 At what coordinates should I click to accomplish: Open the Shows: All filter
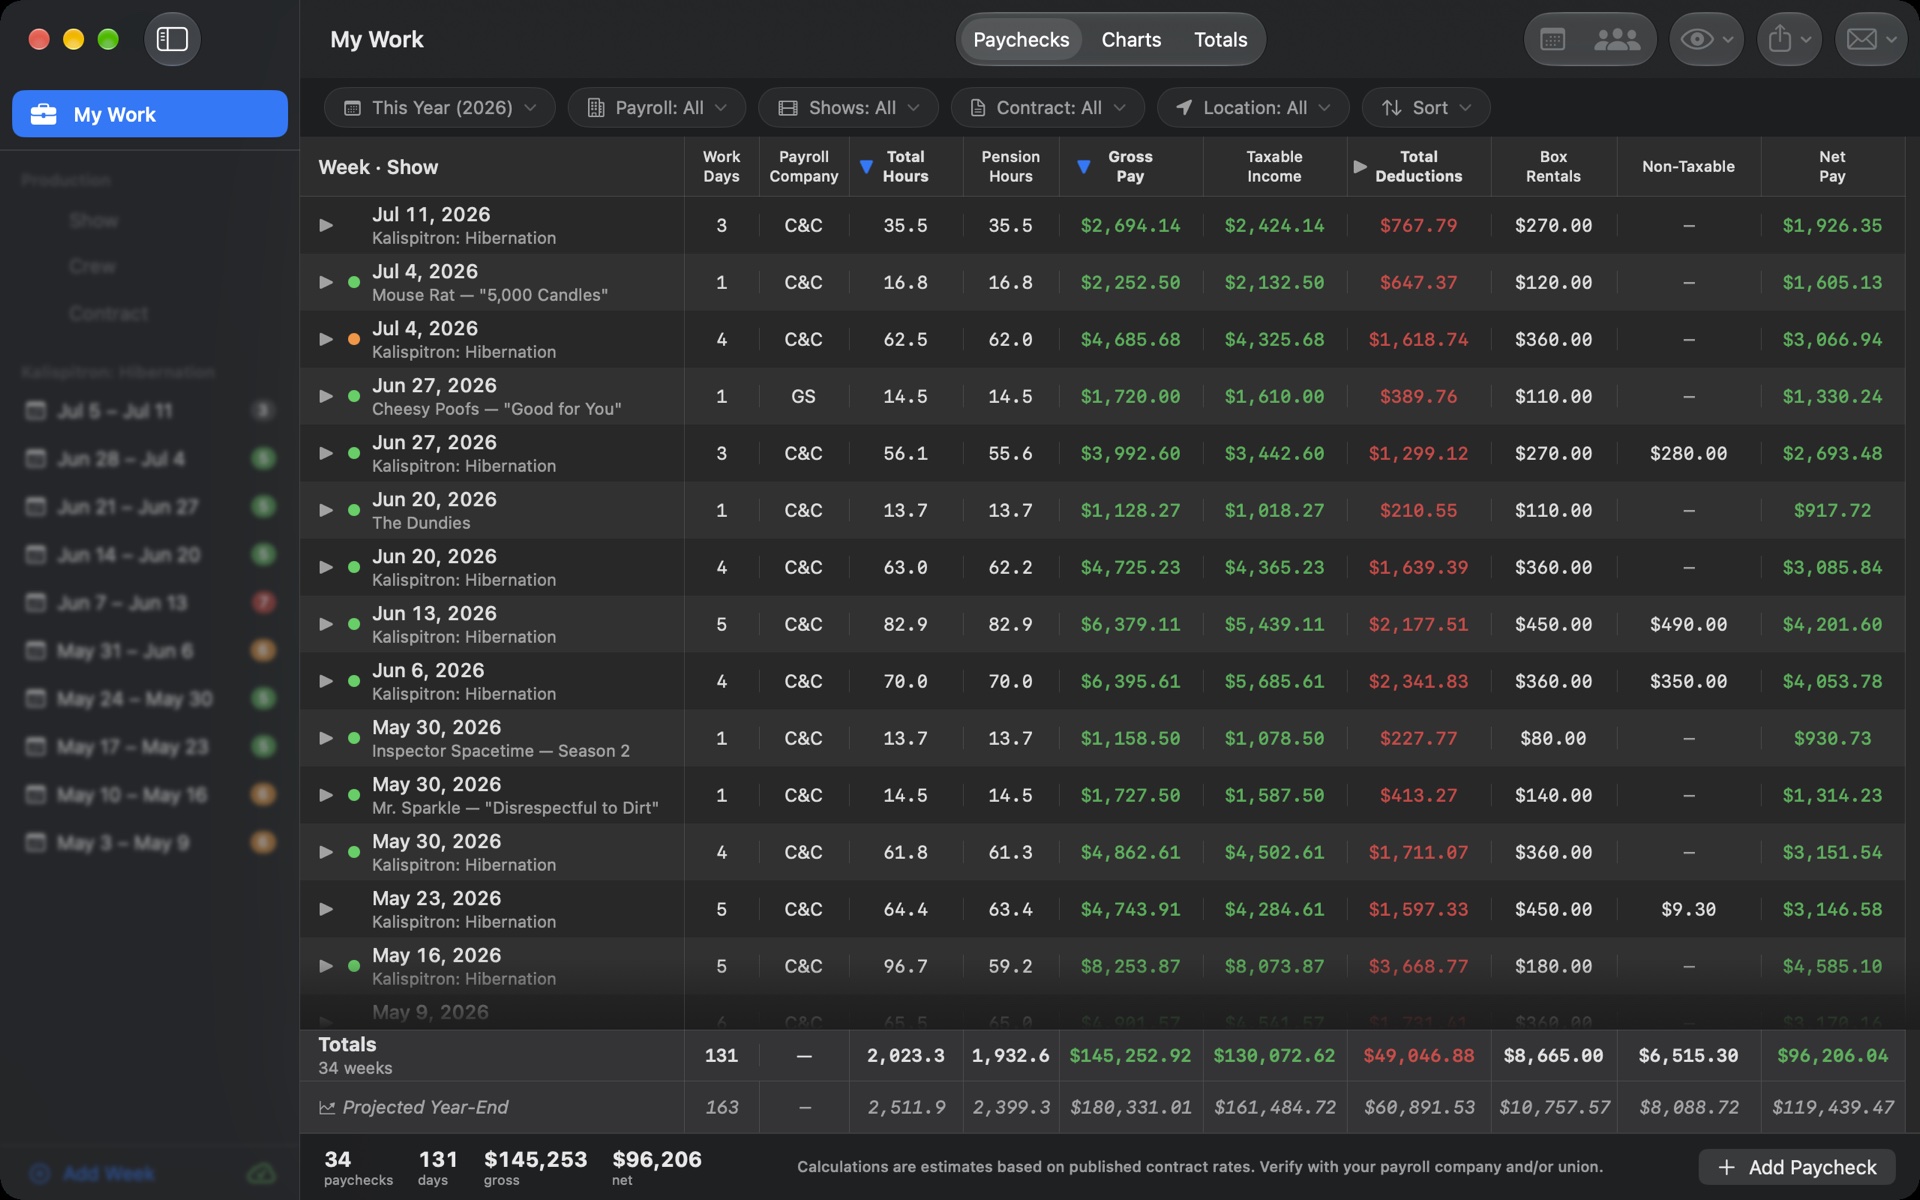click(x=848, y=107)
